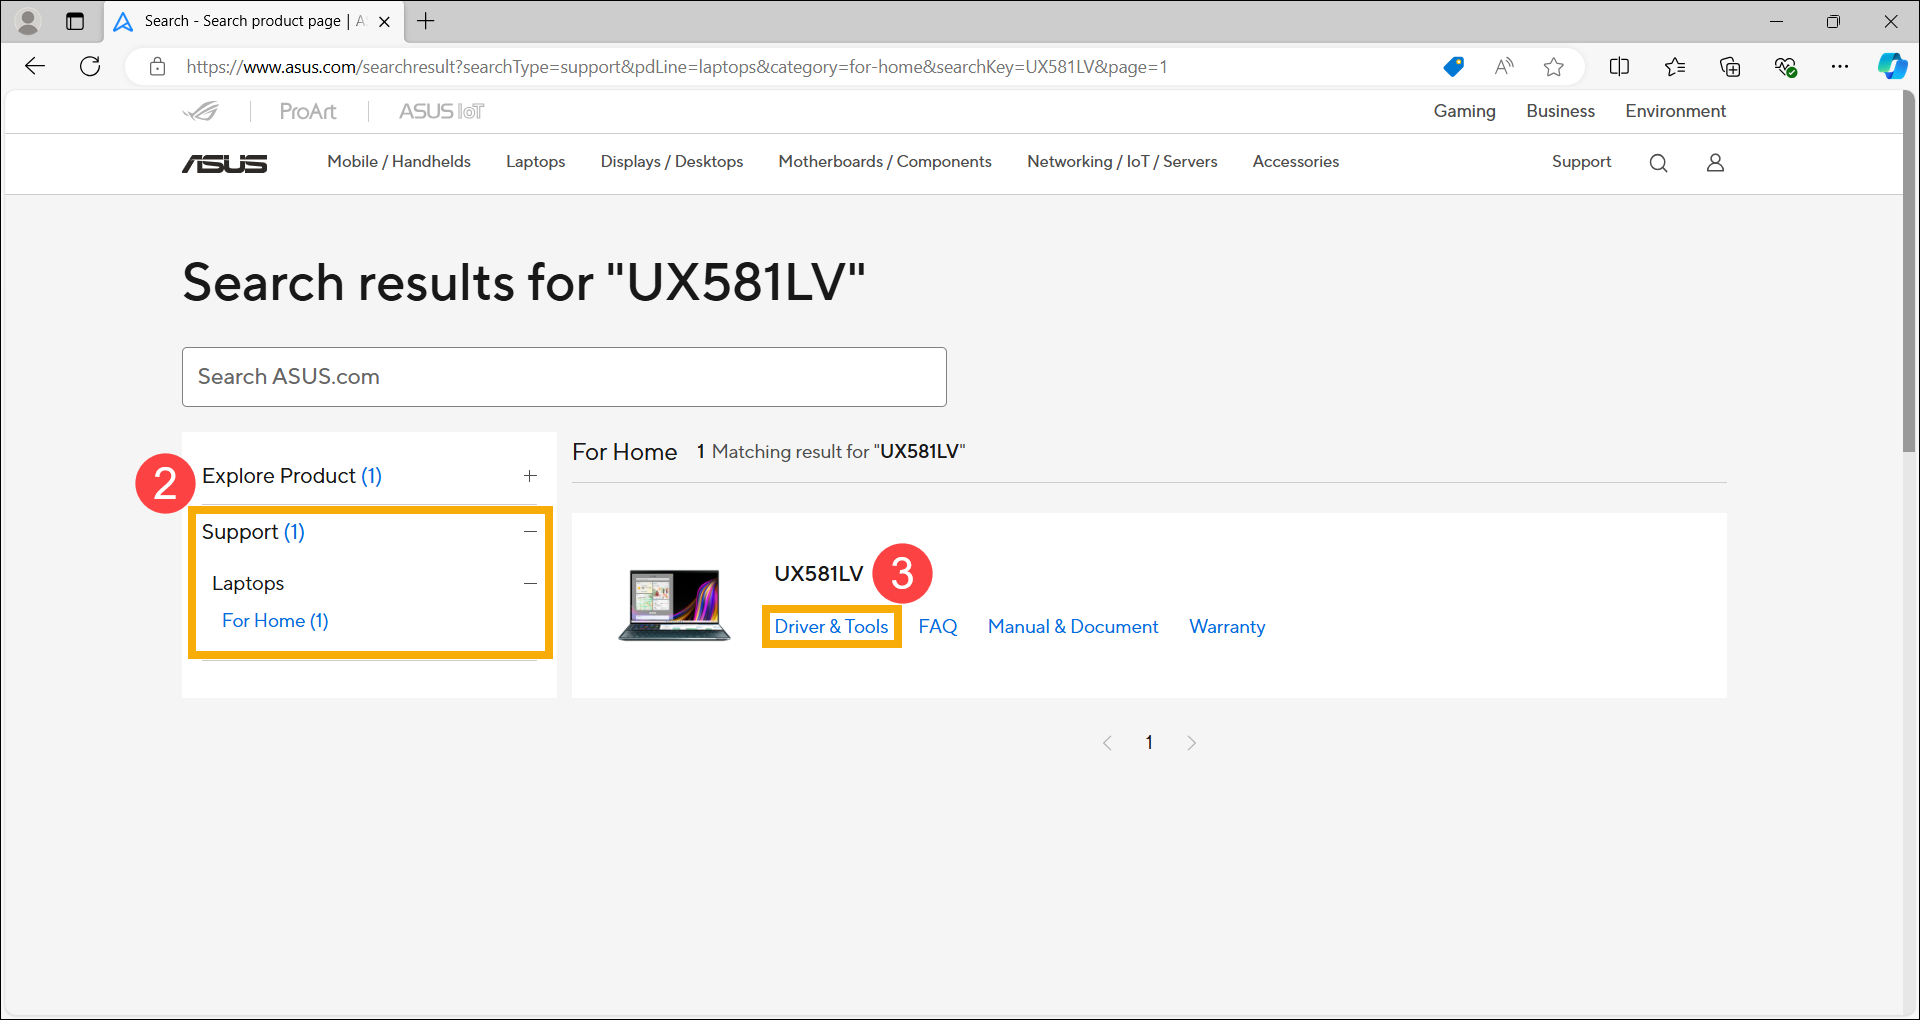Viewport: 1920px width, 1020px height.
Task: Open the FAQ link for UX581LV
Action: 938,627
